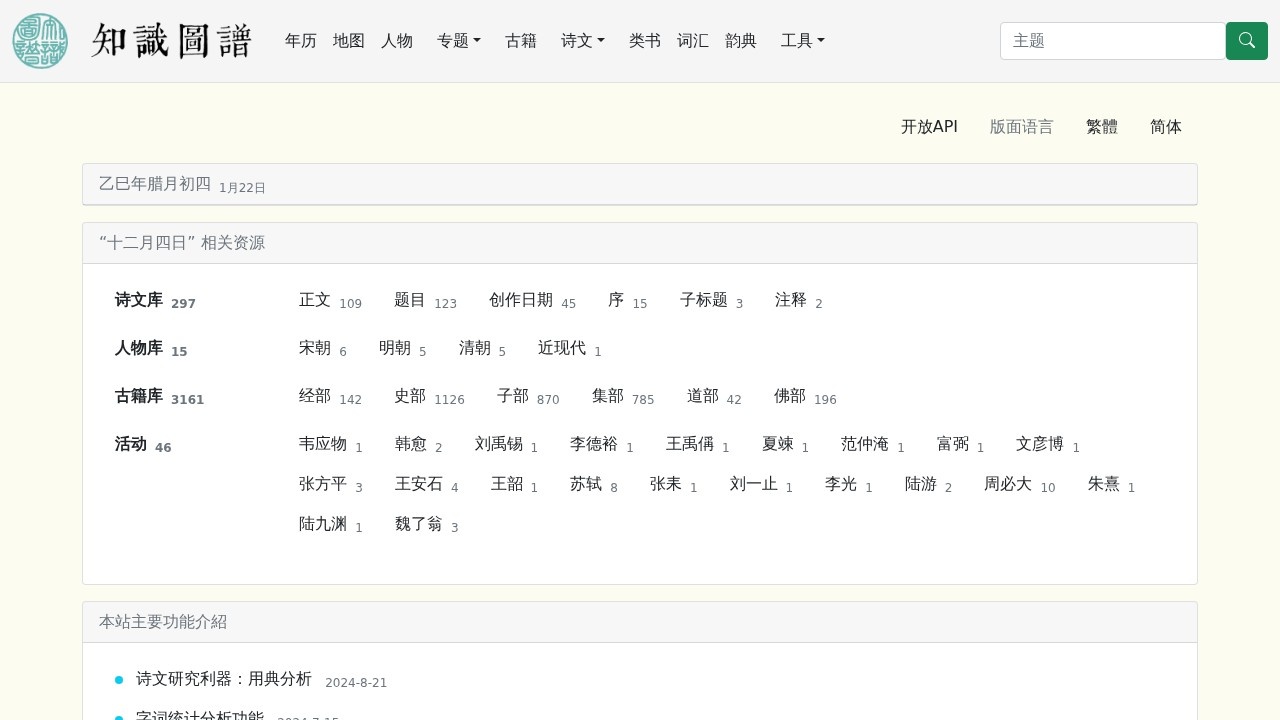
Task: Click the knowledge graph seal logo
Action: (39, 40)
